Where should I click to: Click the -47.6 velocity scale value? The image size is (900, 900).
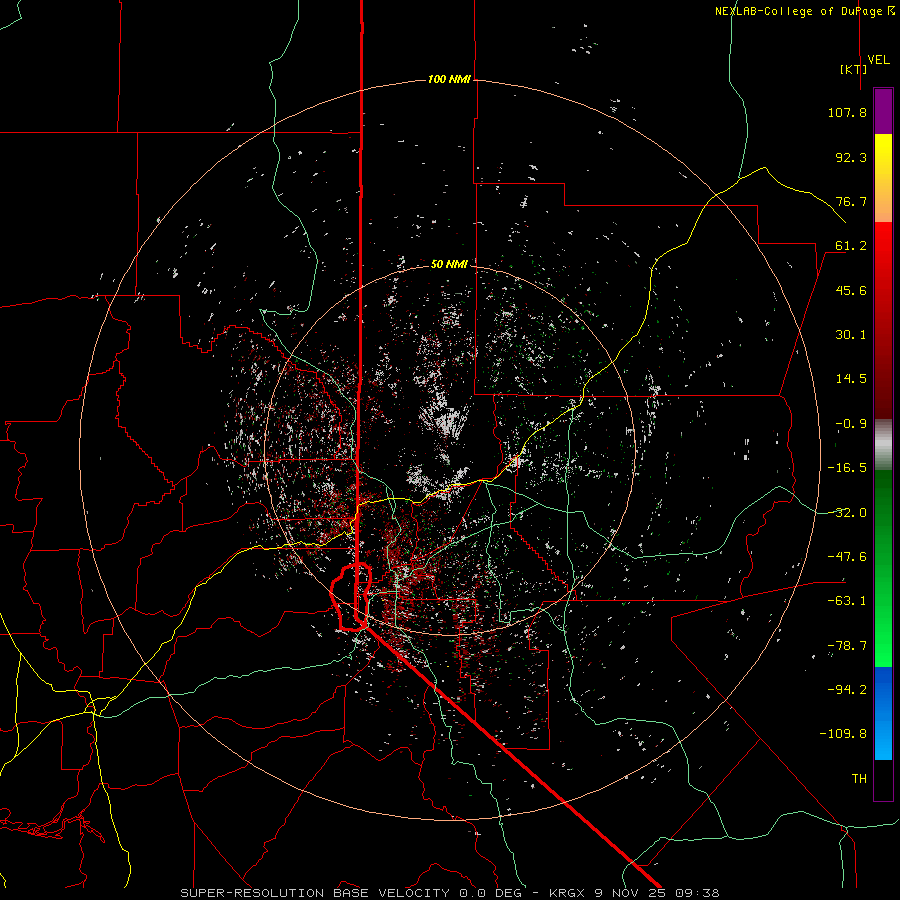847,557
